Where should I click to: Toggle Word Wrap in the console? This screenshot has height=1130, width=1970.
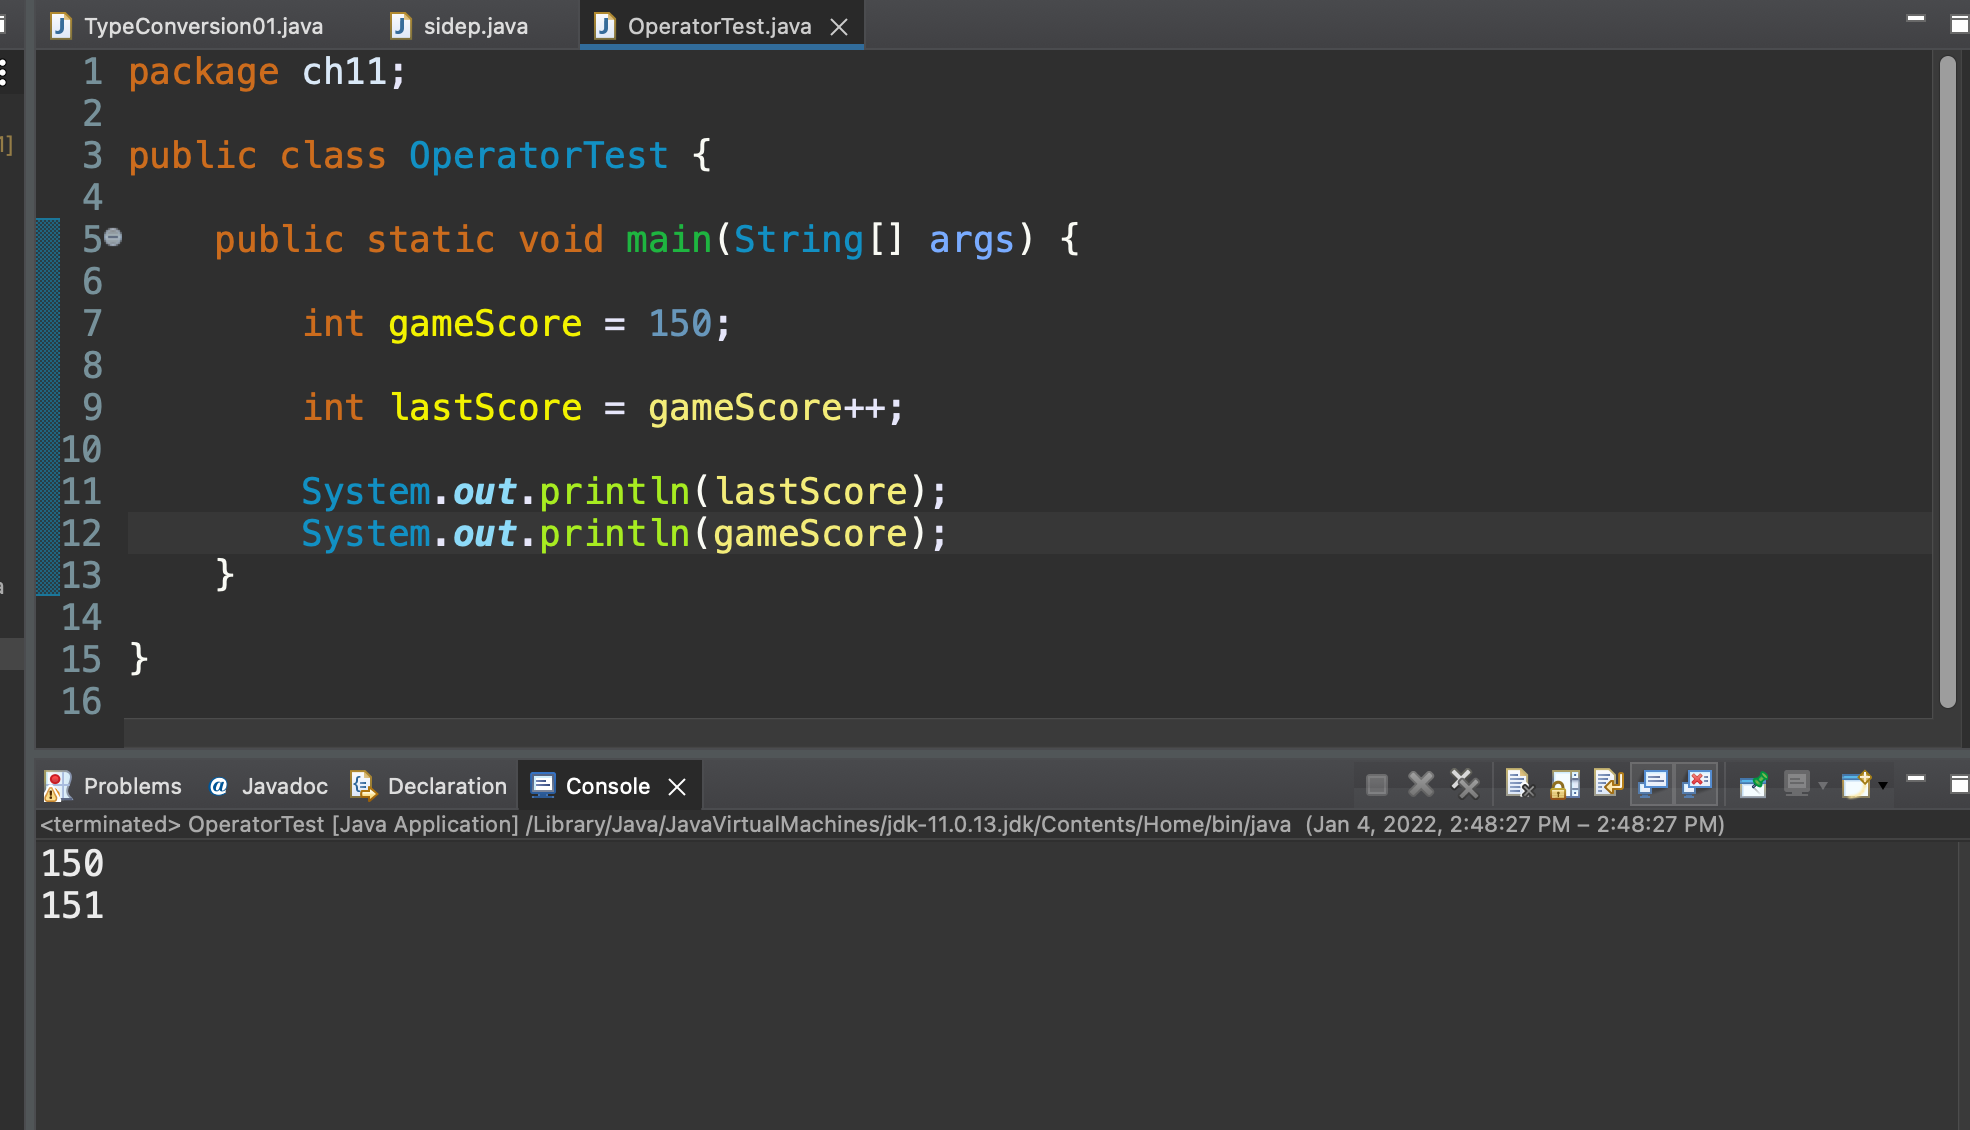tap(1608, 784)
